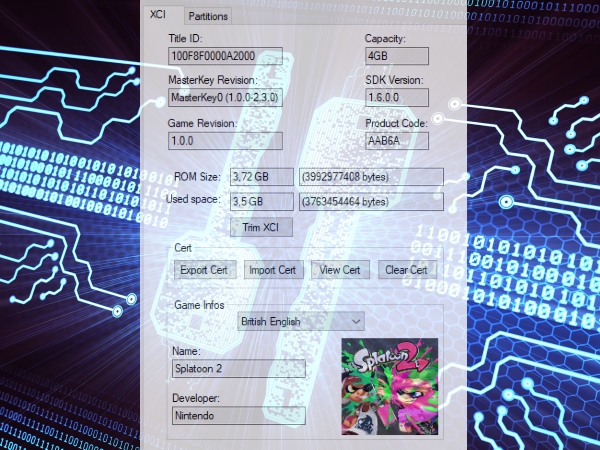
Task: Click the 'ROM Size:' label
Action: pos(197,177)
